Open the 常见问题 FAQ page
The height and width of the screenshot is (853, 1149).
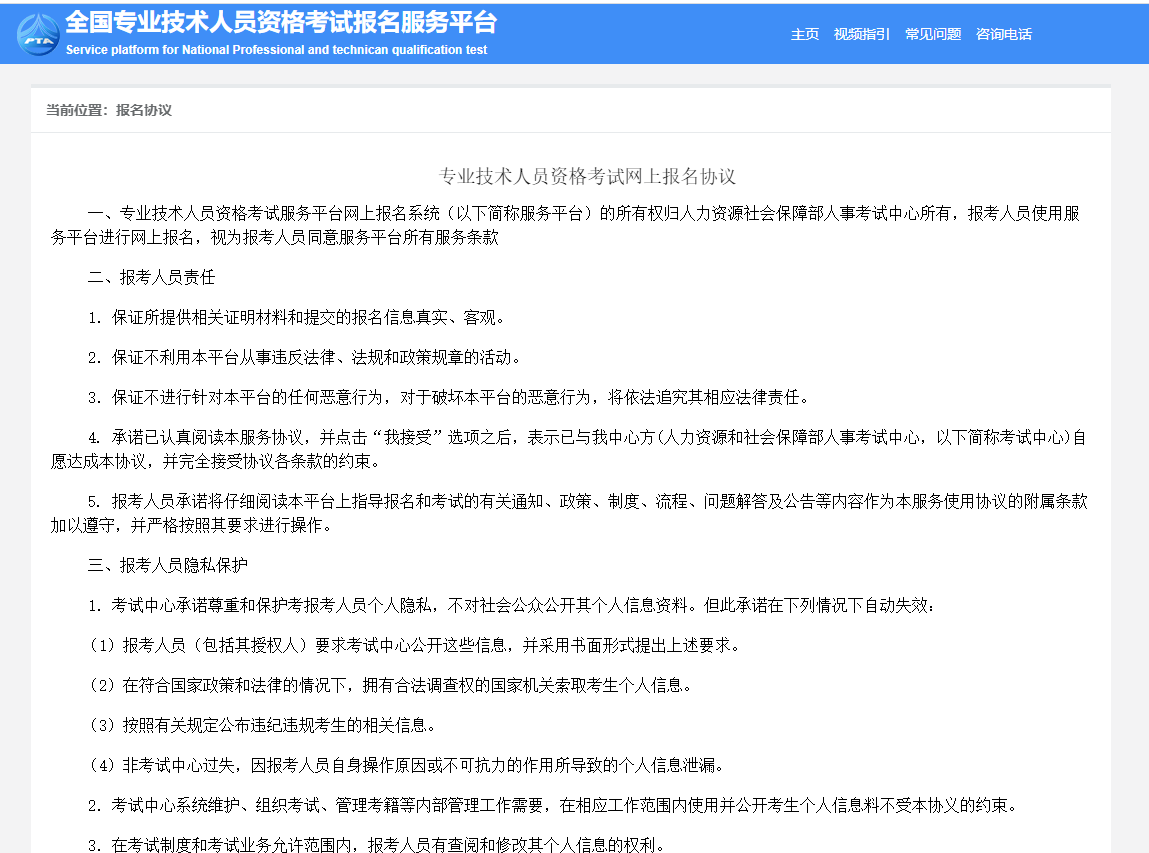click(932, 33)
